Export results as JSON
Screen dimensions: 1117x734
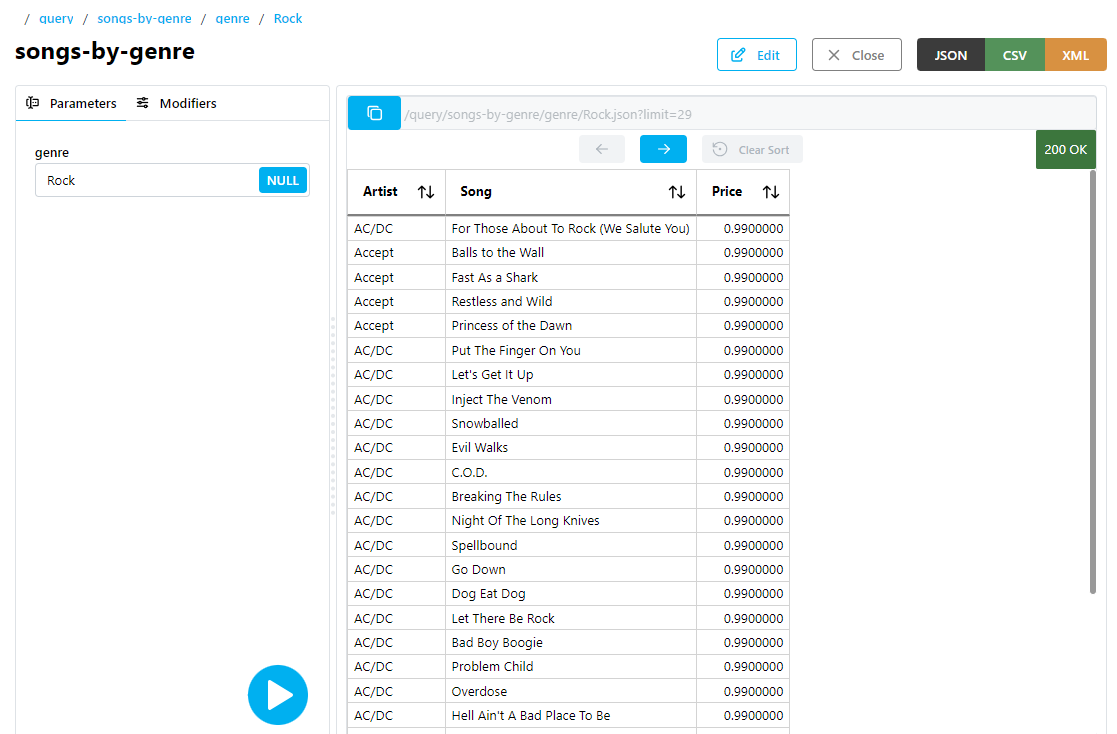pos(951,55)
